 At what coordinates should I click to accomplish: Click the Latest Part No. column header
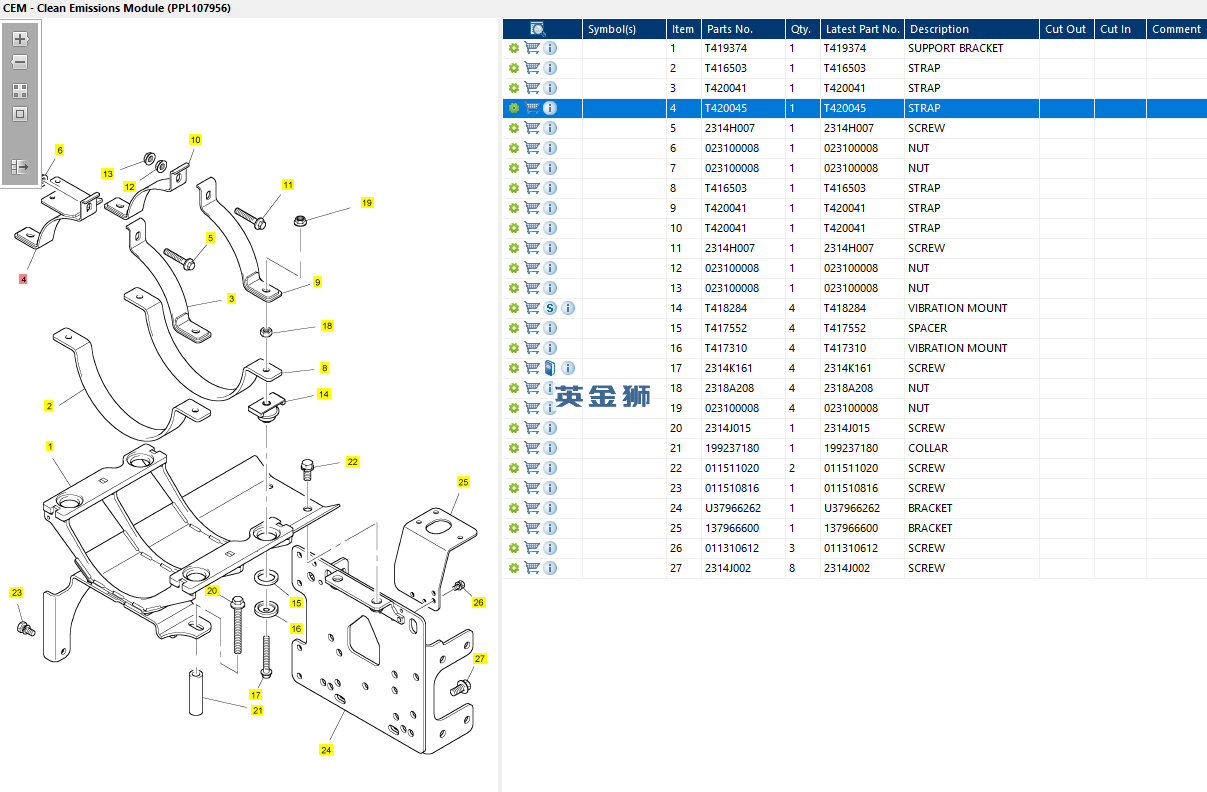[862, 29]
